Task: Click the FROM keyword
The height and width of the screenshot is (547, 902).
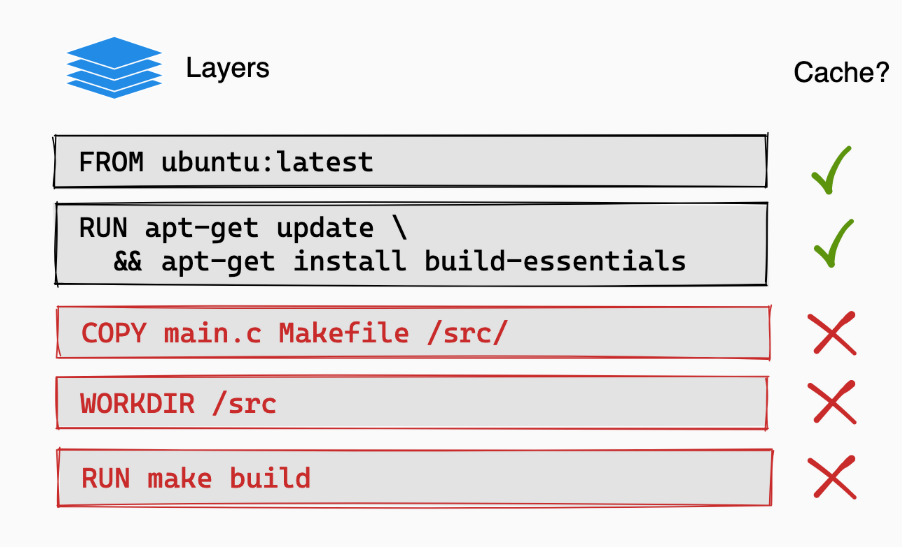Action: coord(111,162)
